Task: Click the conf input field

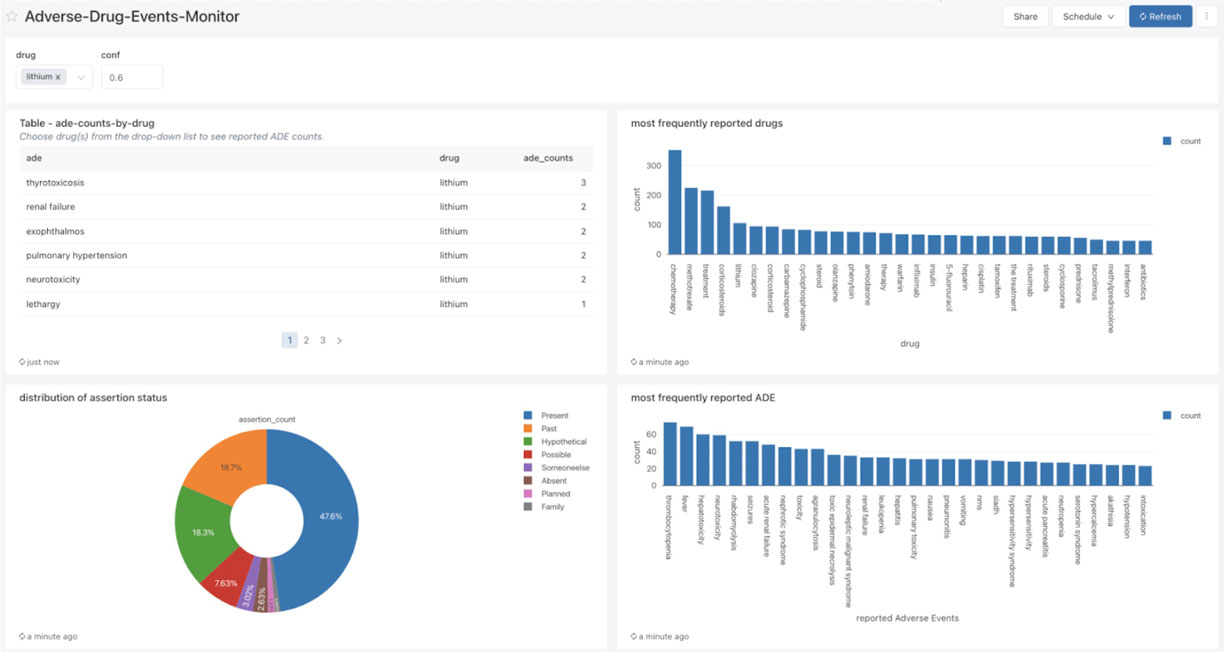Action: pyautogui.click(x=132, y=77)
